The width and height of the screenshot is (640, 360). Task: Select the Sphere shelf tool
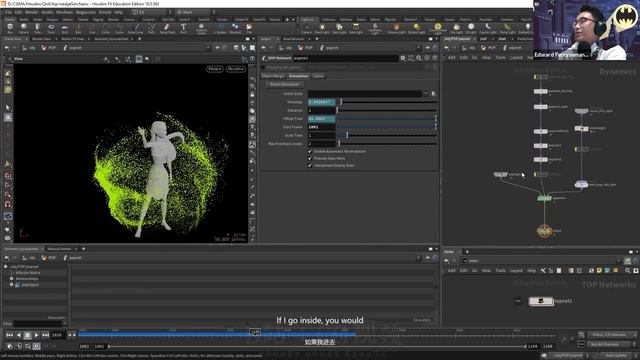click(x=24, y=28)
